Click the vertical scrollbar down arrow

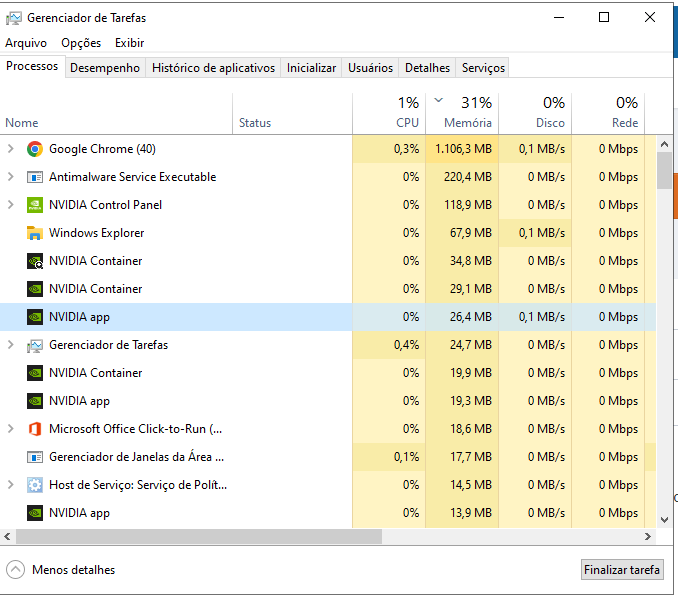click(664, 520)
